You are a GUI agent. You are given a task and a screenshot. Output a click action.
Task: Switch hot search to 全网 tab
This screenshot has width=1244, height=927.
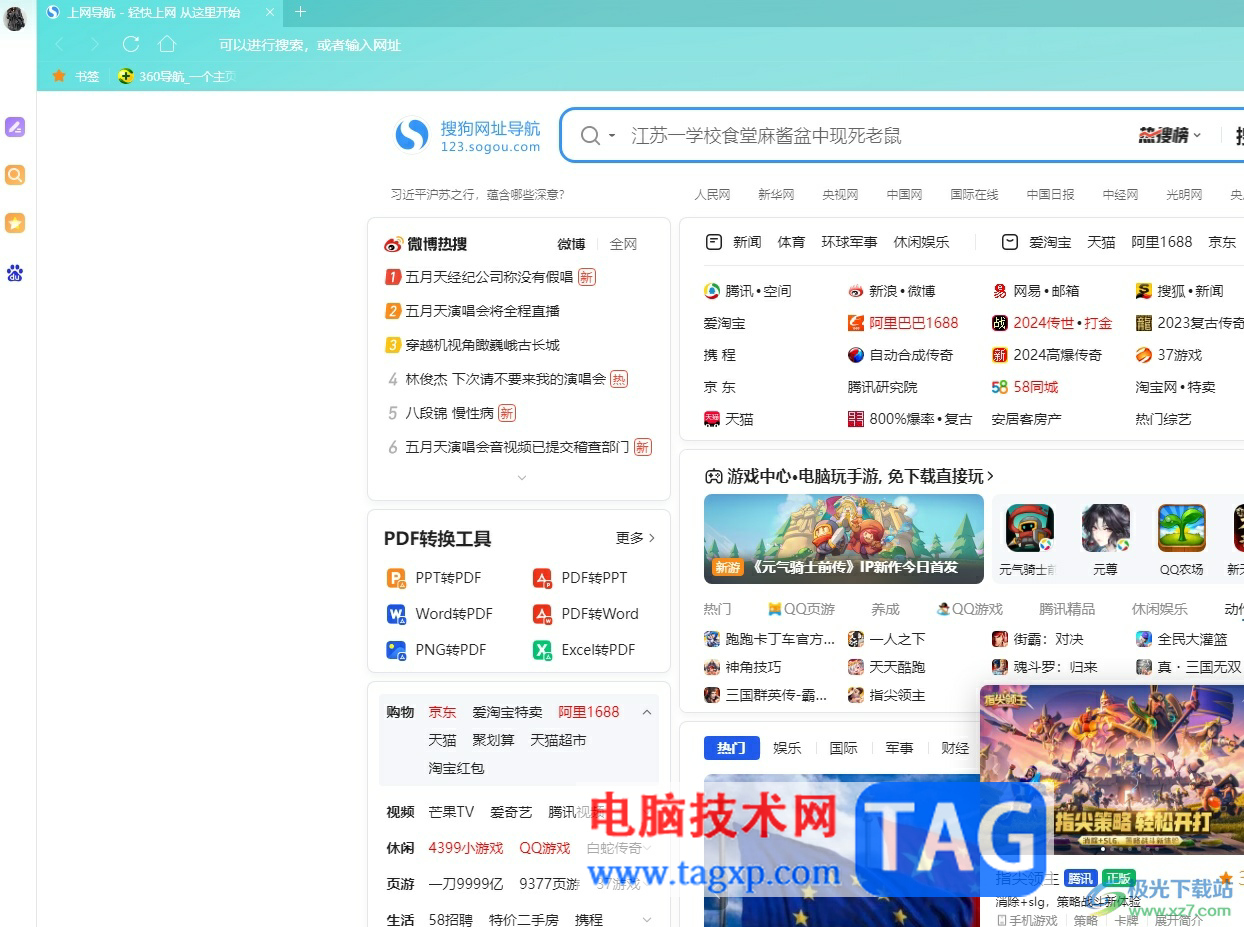coord(623,244)
